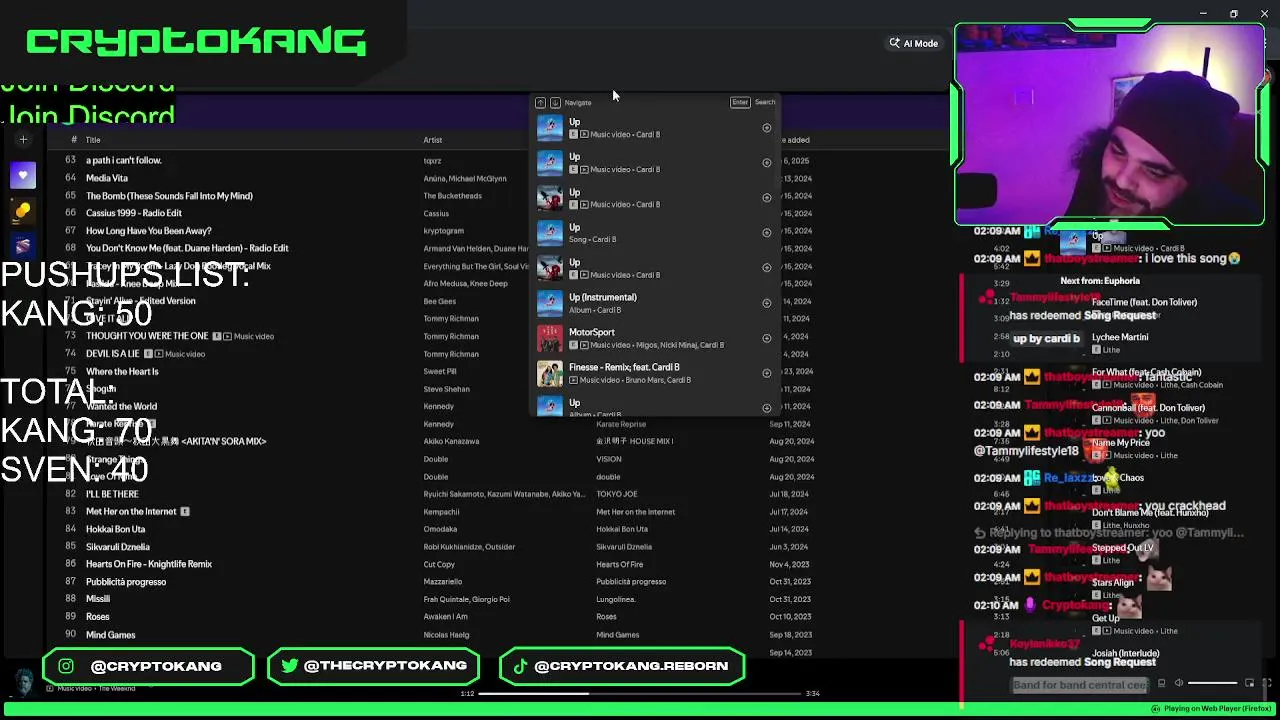Add "Up (Instrumental)" result with plus icon

767,303
